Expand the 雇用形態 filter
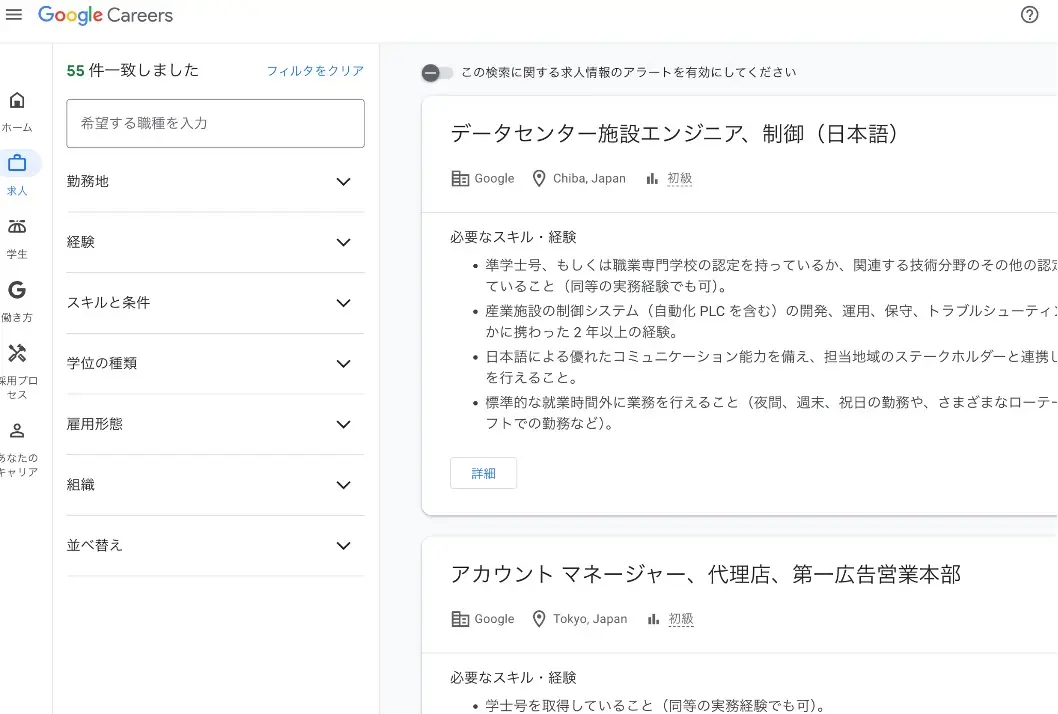The height and width of the screenshot is (714, 1058). [x=215, y=424]
